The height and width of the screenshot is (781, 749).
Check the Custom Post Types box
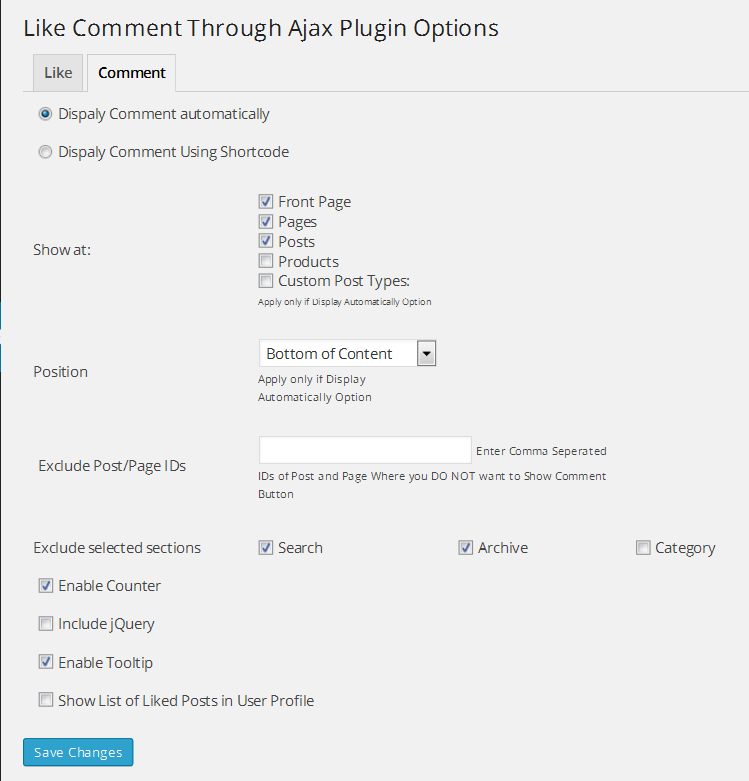coord(266,281)
